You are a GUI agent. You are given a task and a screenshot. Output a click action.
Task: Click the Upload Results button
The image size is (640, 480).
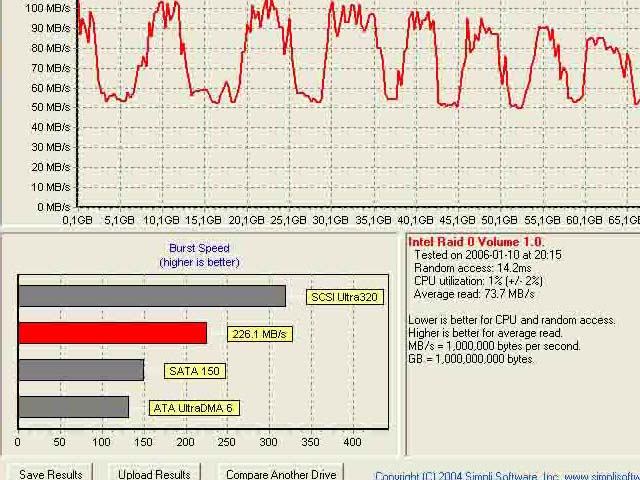(x=154, y=473)
